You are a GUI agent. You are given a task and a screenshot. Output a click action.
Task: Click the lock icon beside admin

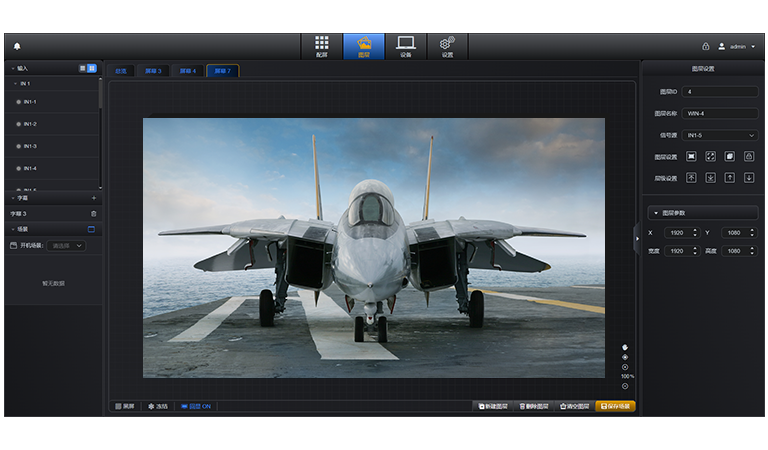[x=705, y=46]
